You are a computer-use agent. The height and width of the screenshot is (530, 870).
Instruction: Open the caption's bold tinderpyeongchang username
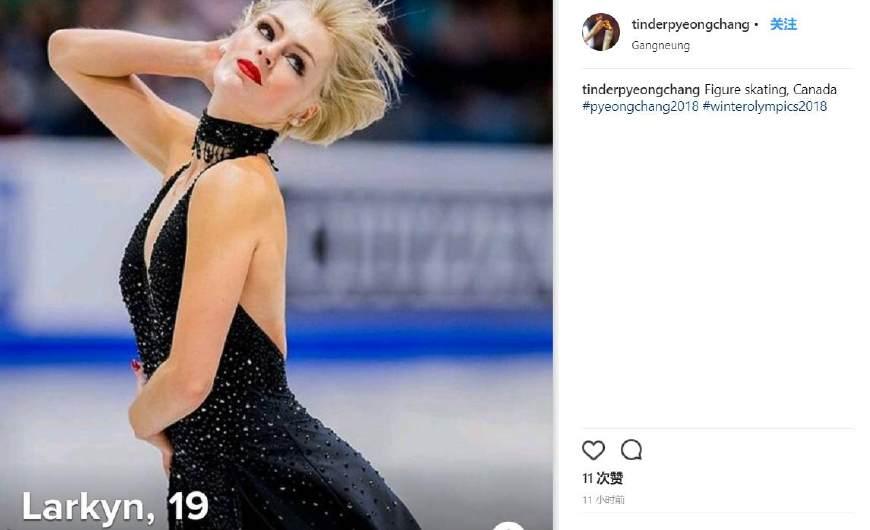tap(641, 89)
